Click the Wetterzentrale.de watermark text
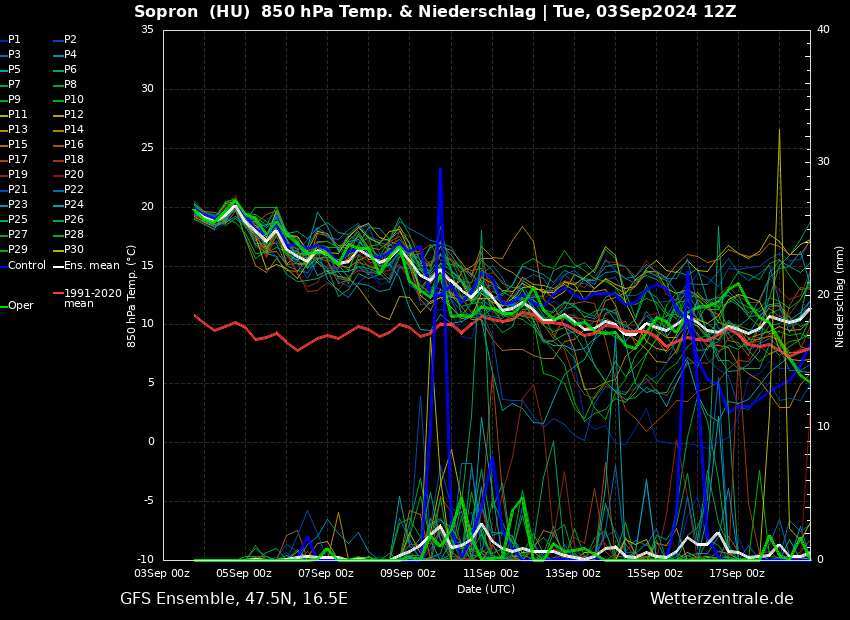Screen dimensions: 850x620 coord(721,599)
